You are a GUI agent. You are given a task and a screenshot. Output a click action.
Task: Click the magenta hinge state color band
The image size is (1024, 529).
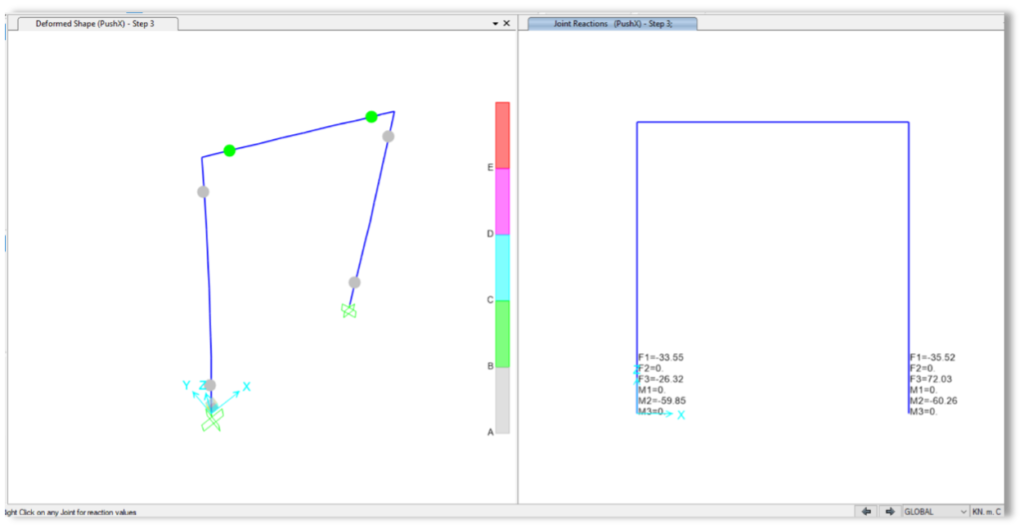pos(502,200)
